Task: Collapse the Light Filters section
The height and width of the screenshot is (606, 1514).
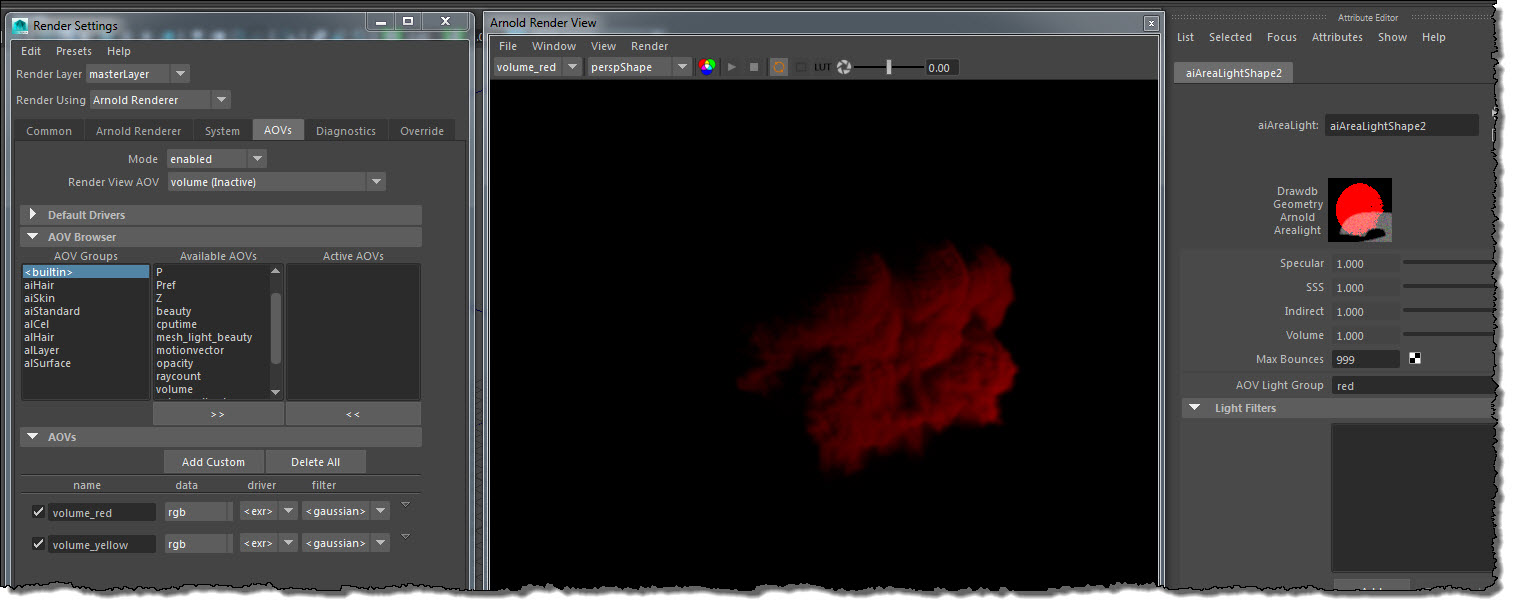Action: (x=1194, y=408)
